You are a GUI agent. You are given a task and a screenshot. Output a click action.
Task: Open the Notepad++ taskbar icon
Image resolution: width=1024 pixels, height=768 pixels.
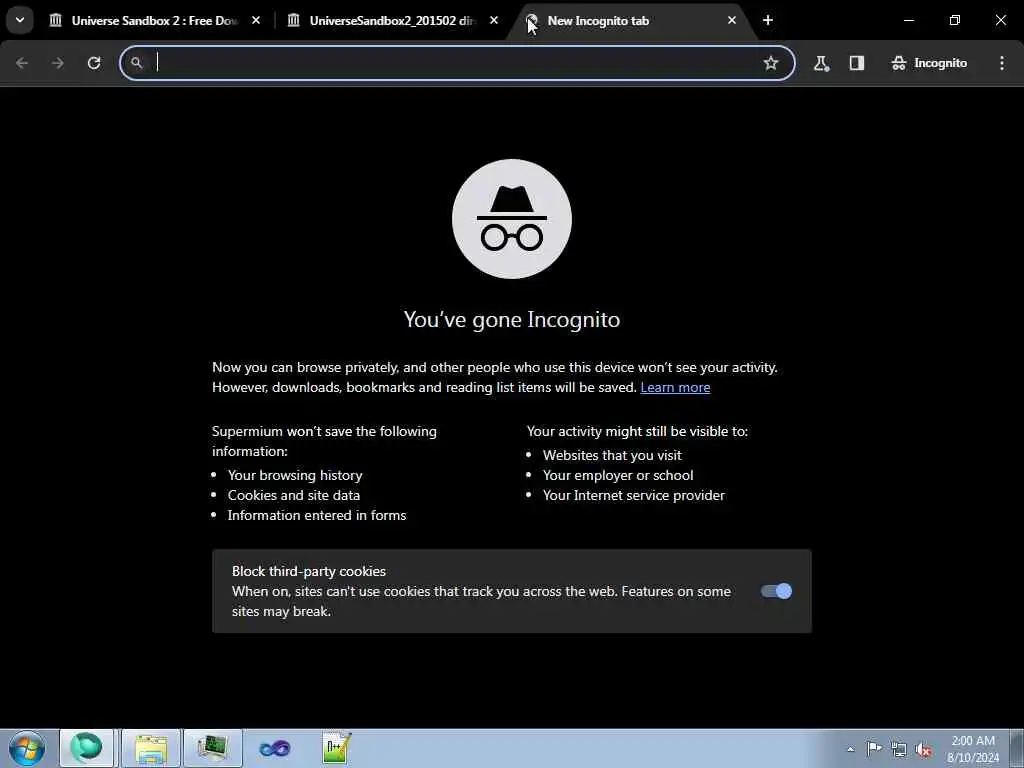click(336, 748)
